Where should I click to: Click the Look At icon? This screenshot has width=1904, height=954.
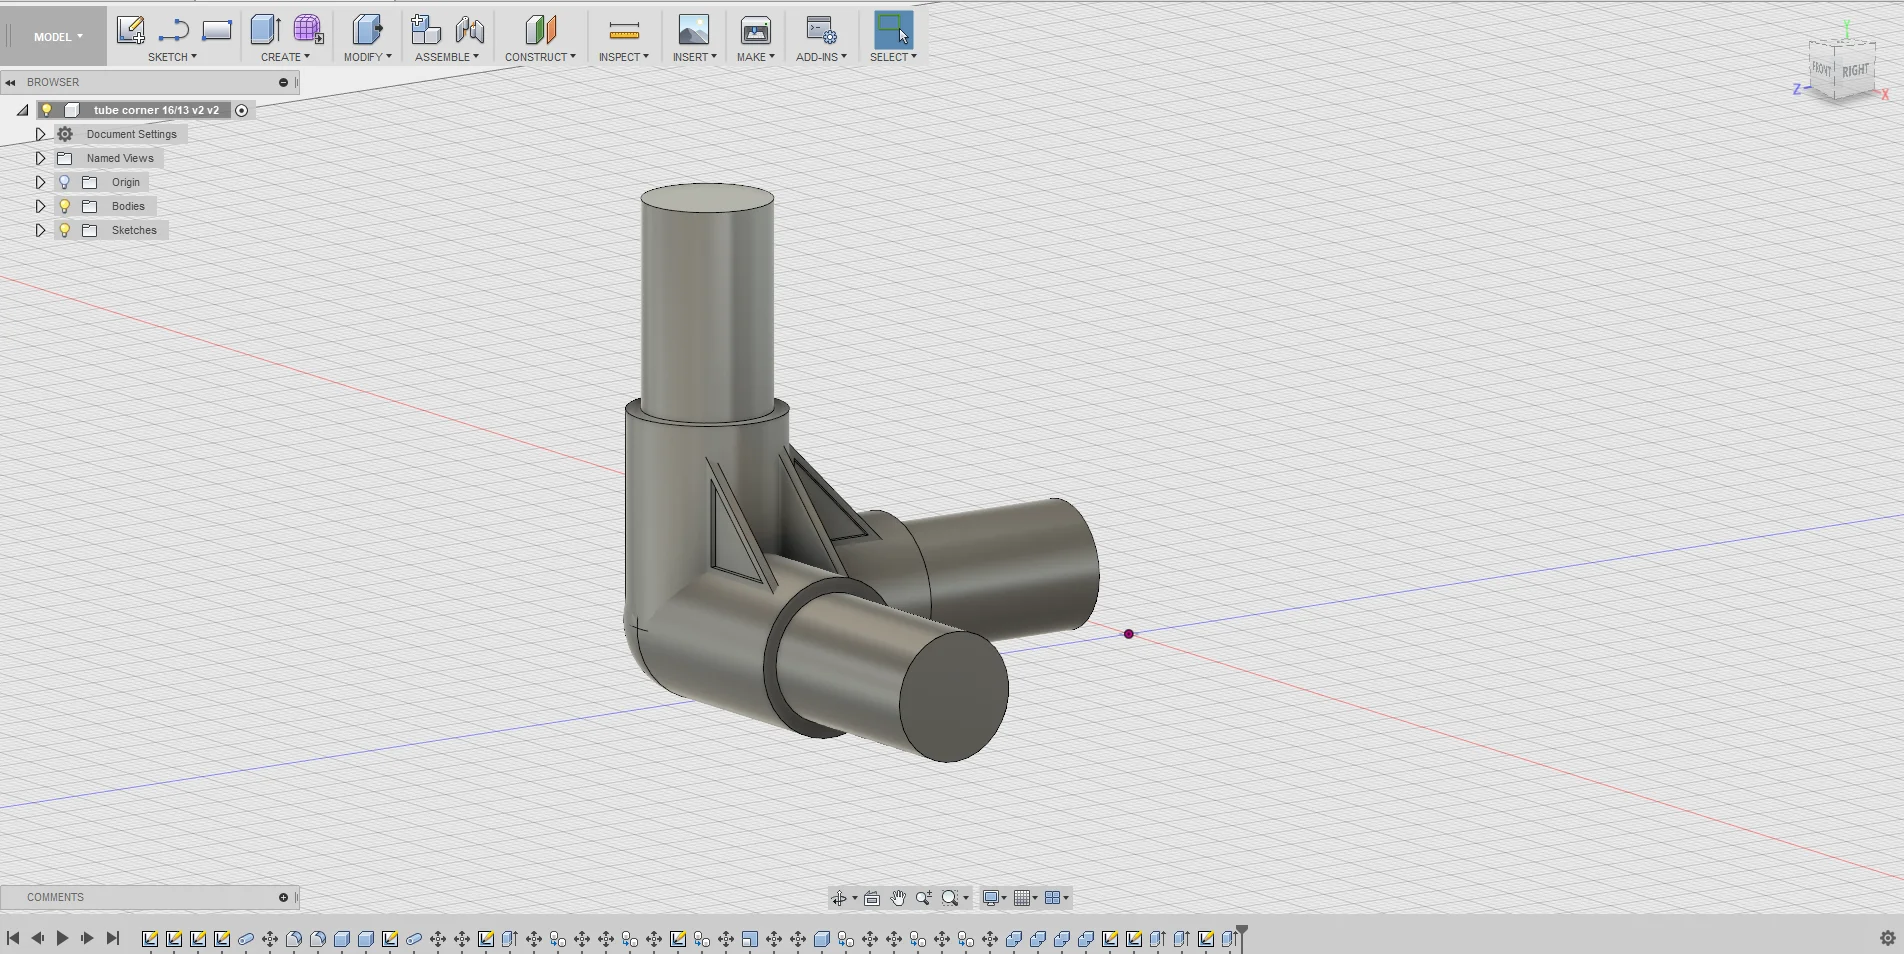pos(872,898)
